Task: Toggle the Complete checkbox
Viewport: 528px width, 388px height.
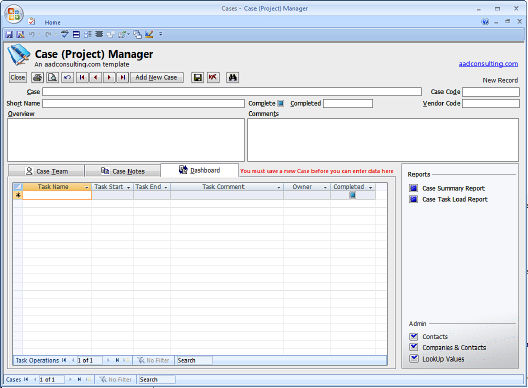Action: pos(280,103)
